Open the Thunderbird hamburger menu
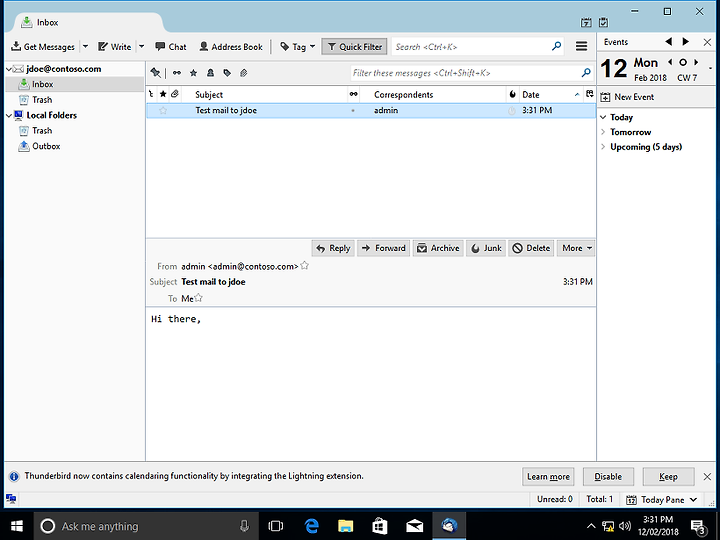The width and height of the screenshot is (720, 540). [x=581, y=46]
